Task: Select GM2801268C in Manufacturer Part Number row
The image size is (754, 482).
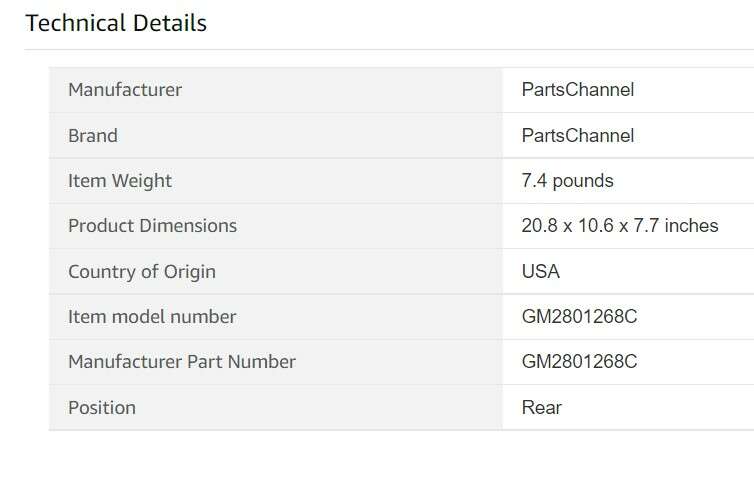Action: tap(579, 362)
